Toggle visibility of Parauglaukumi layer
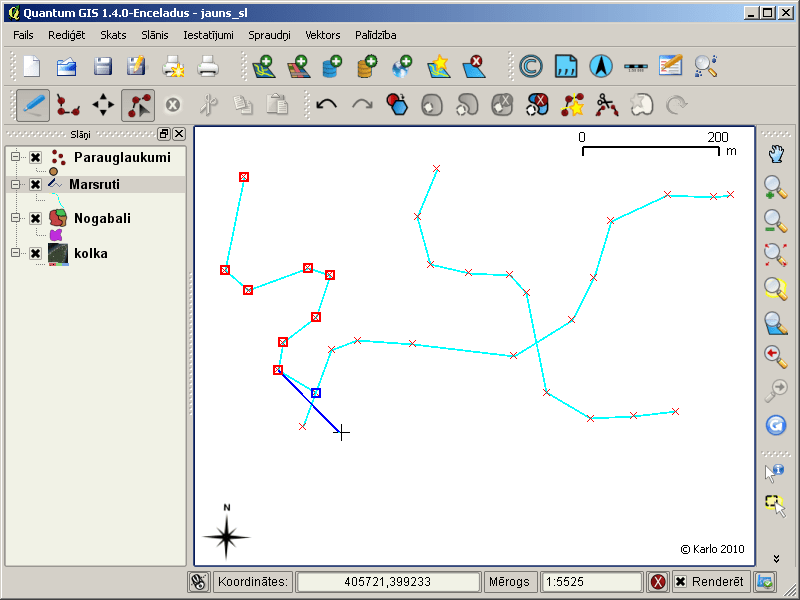 pyautogui.click(x=35, y=157)
